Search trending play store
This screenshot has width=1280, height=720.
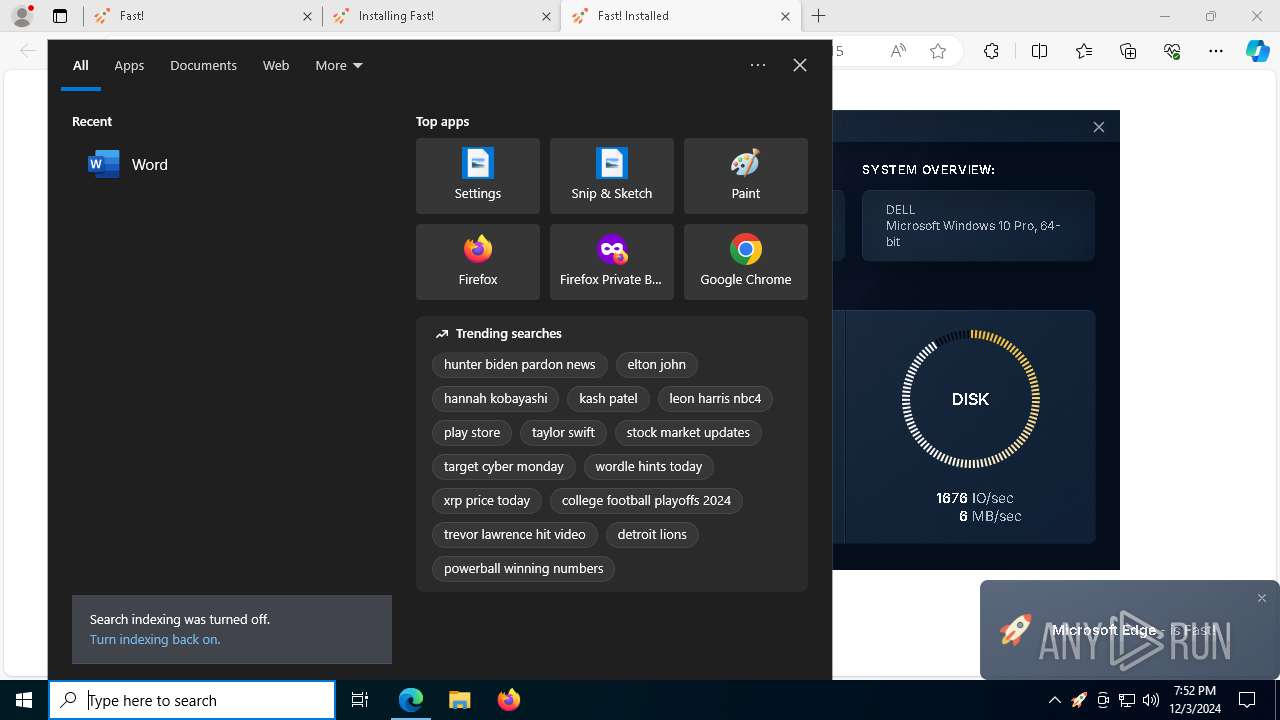(472, 433)
